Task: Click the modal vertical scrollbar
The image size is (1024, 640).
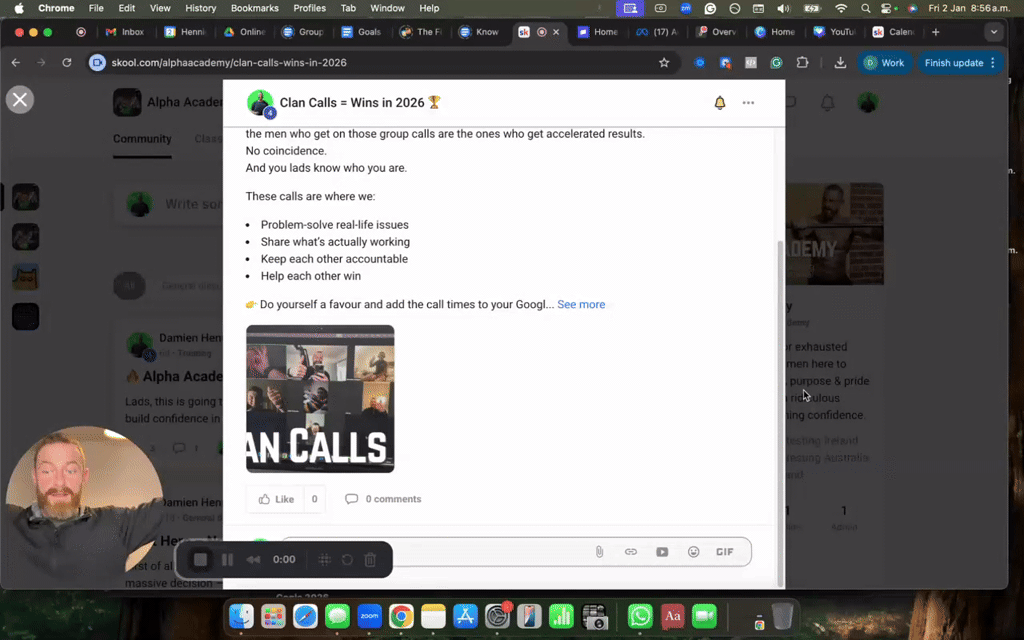Action: (780, 413)
